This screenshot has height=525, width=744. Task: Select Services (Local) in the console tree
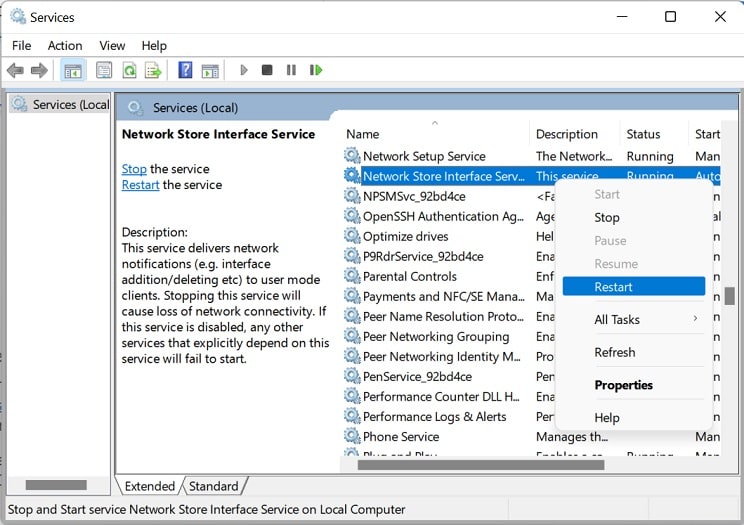point(60,104)
